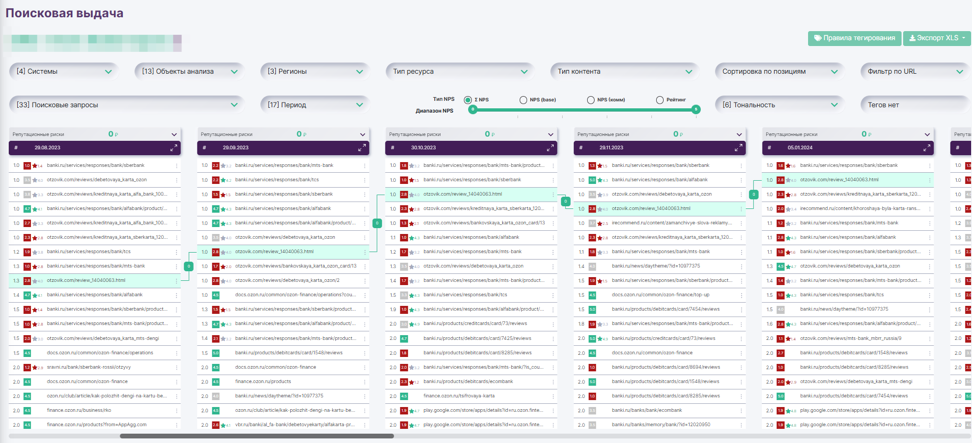
Task: Maximize the 05.01.2024 results column
Action: [x=927, y=148]
